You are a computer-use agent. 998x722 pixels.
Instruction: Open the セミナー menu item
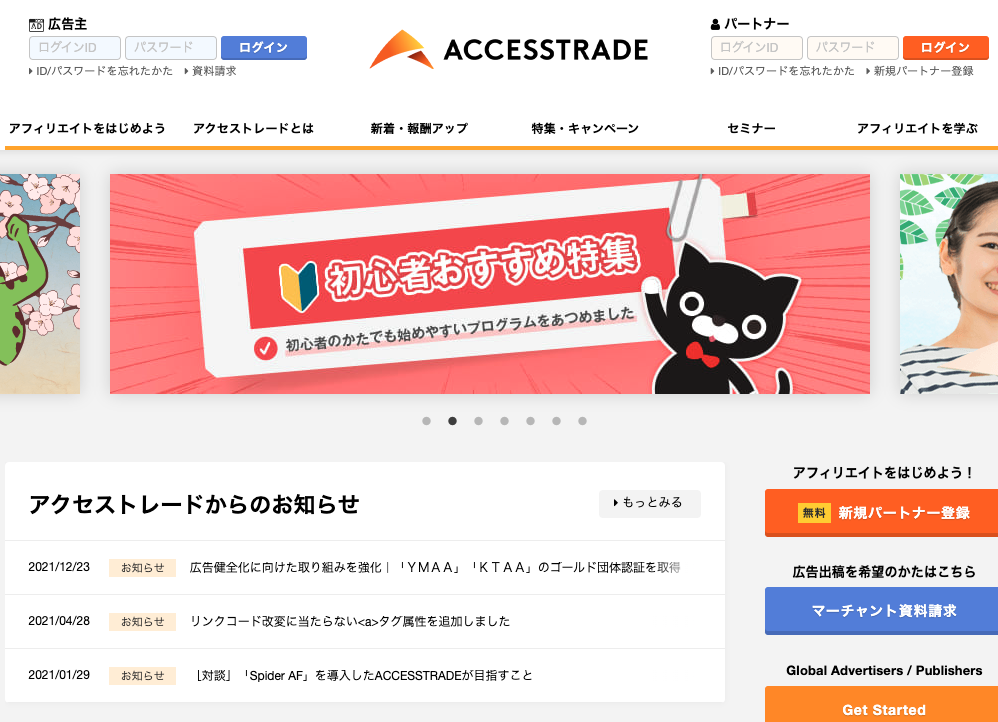tap(751, 129)
